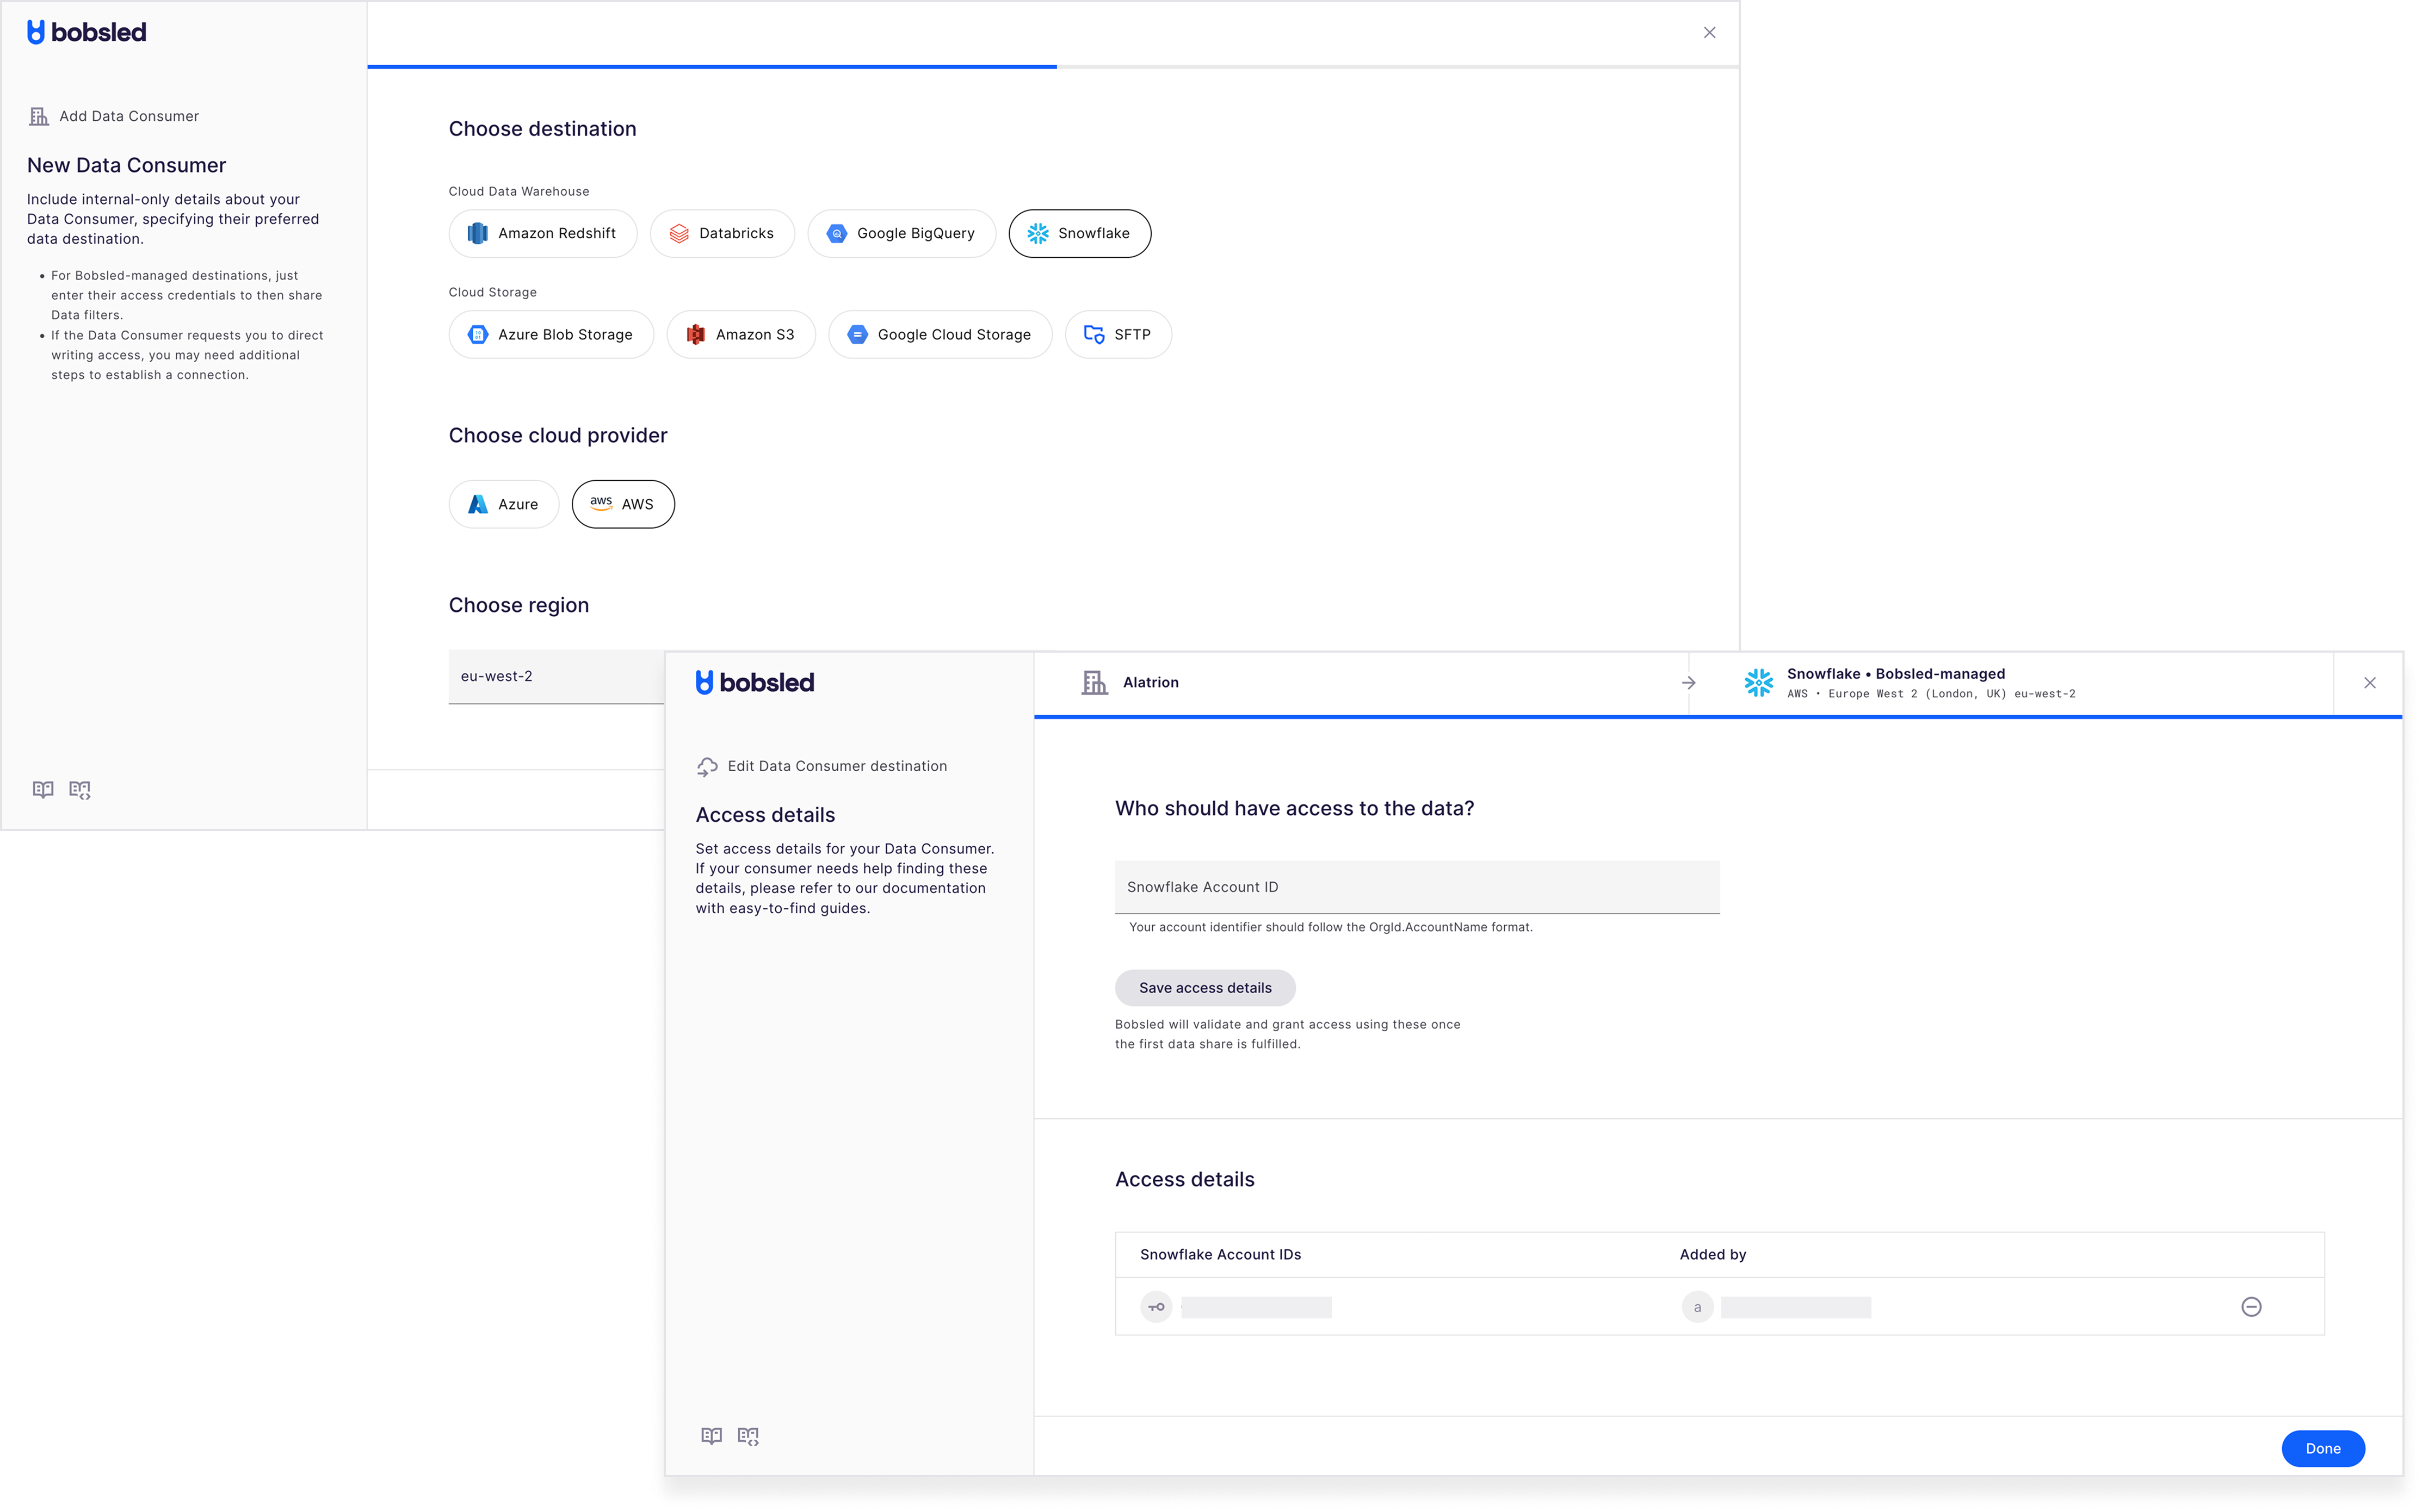Image resolution: width=2422 pixels, height=1512 pixels.
Task: Click Save access details button
Action: [x=1205, y=988]
